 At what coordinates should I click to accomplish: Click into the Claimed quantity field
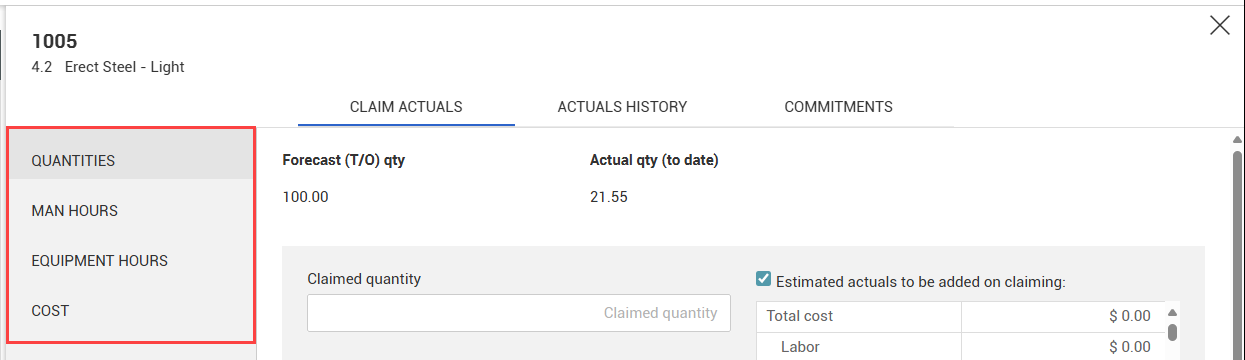click(519, 313)
